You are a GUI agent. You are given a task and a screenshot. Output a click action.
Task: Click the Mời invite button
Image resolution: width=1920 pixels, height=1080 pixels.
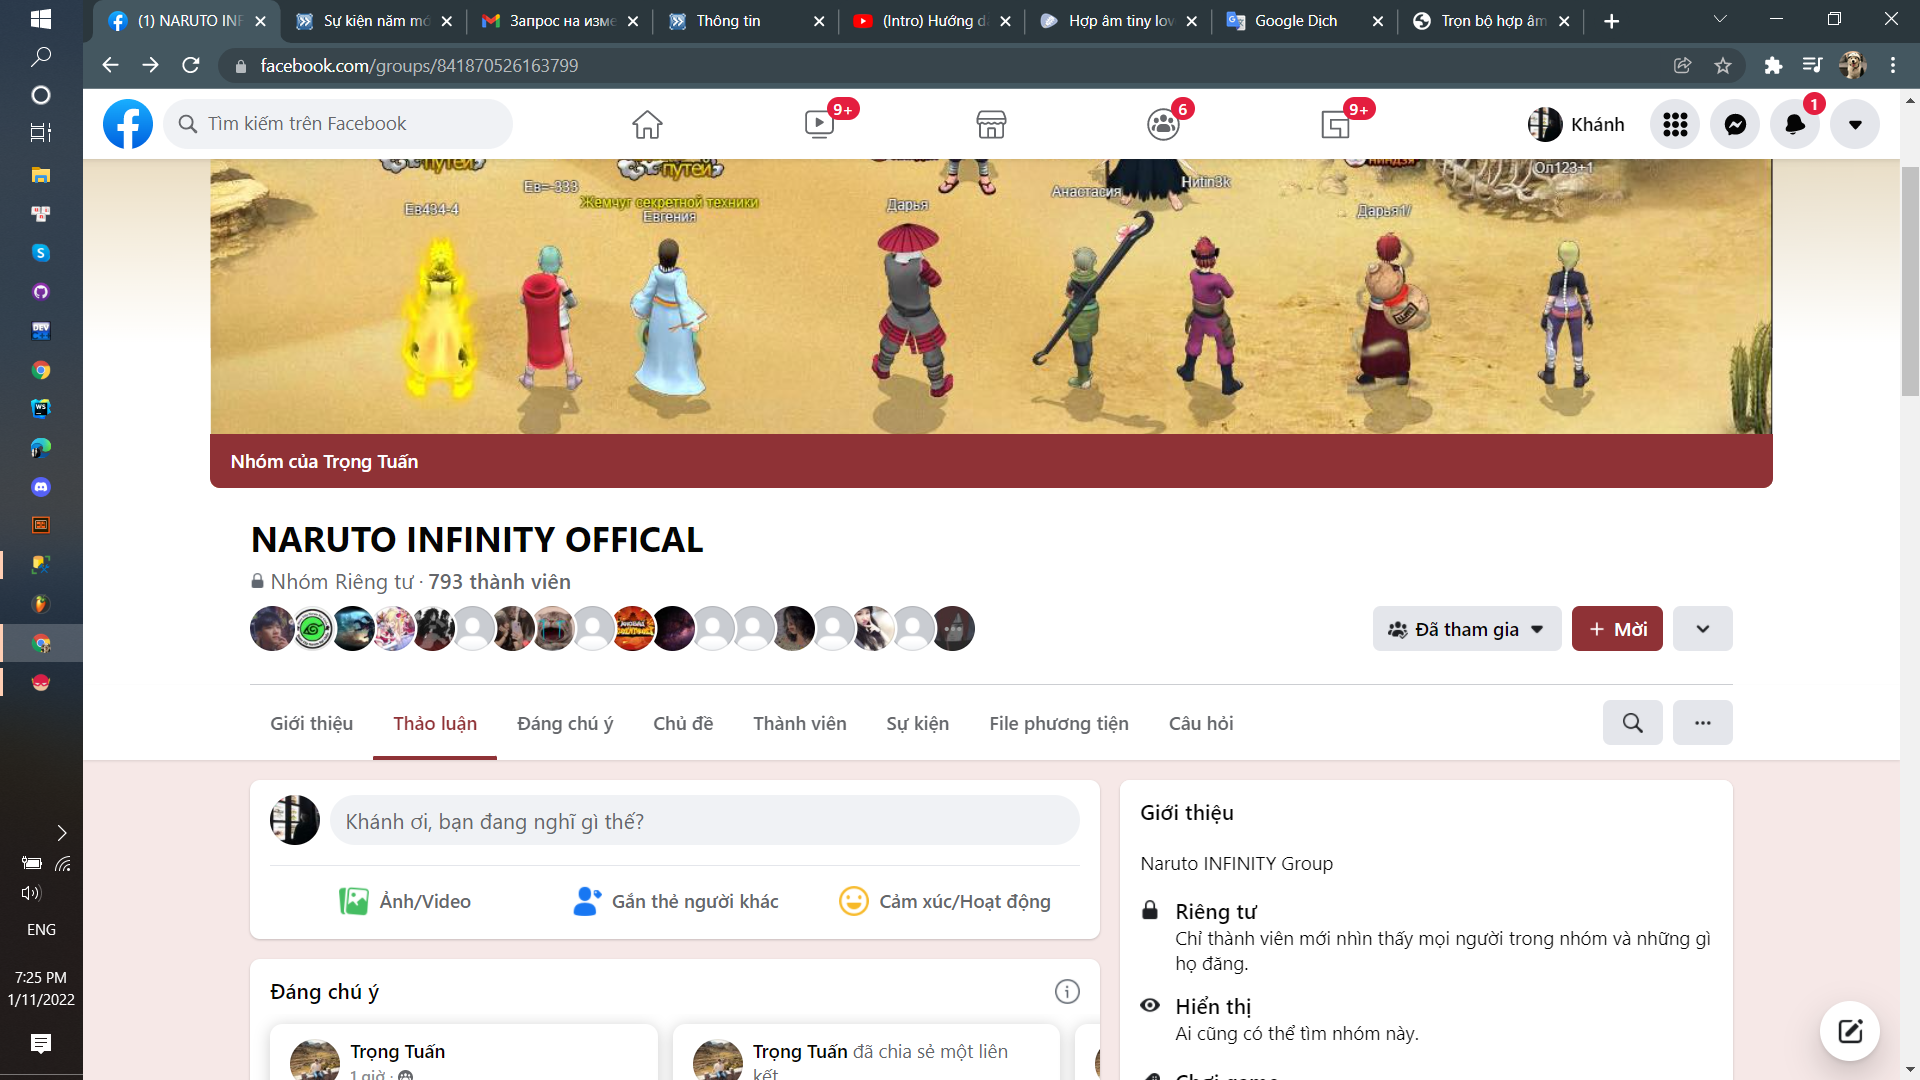click(1617, 629)
